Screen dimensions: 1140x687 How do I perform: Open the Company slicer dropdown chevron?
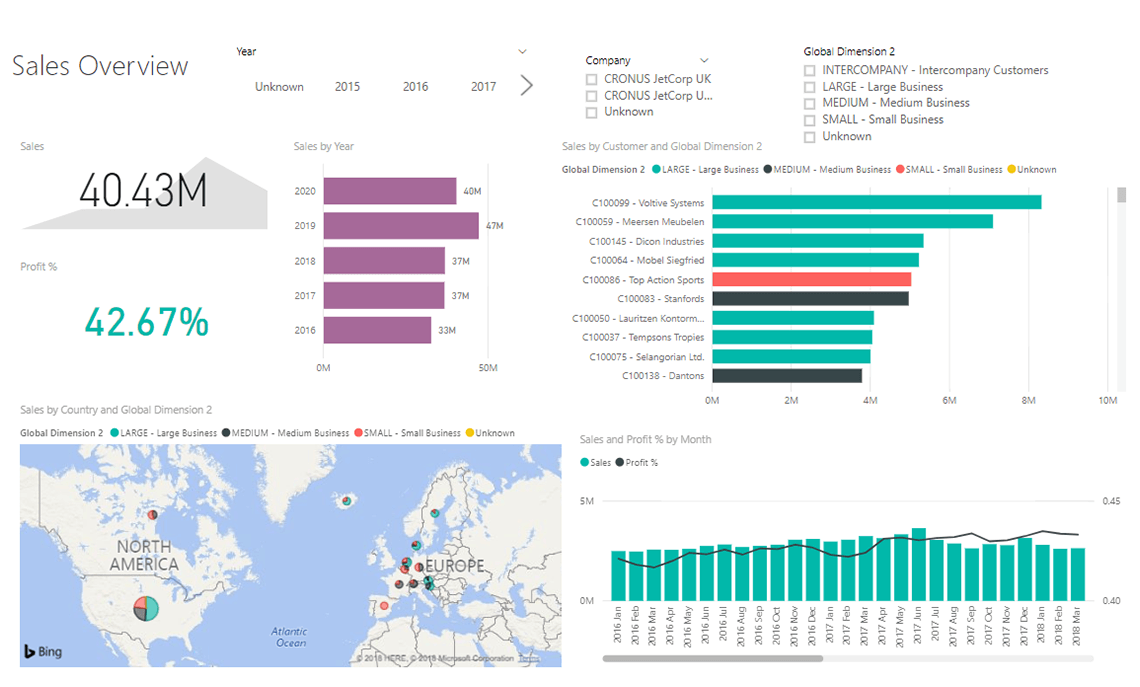[704, 60]
